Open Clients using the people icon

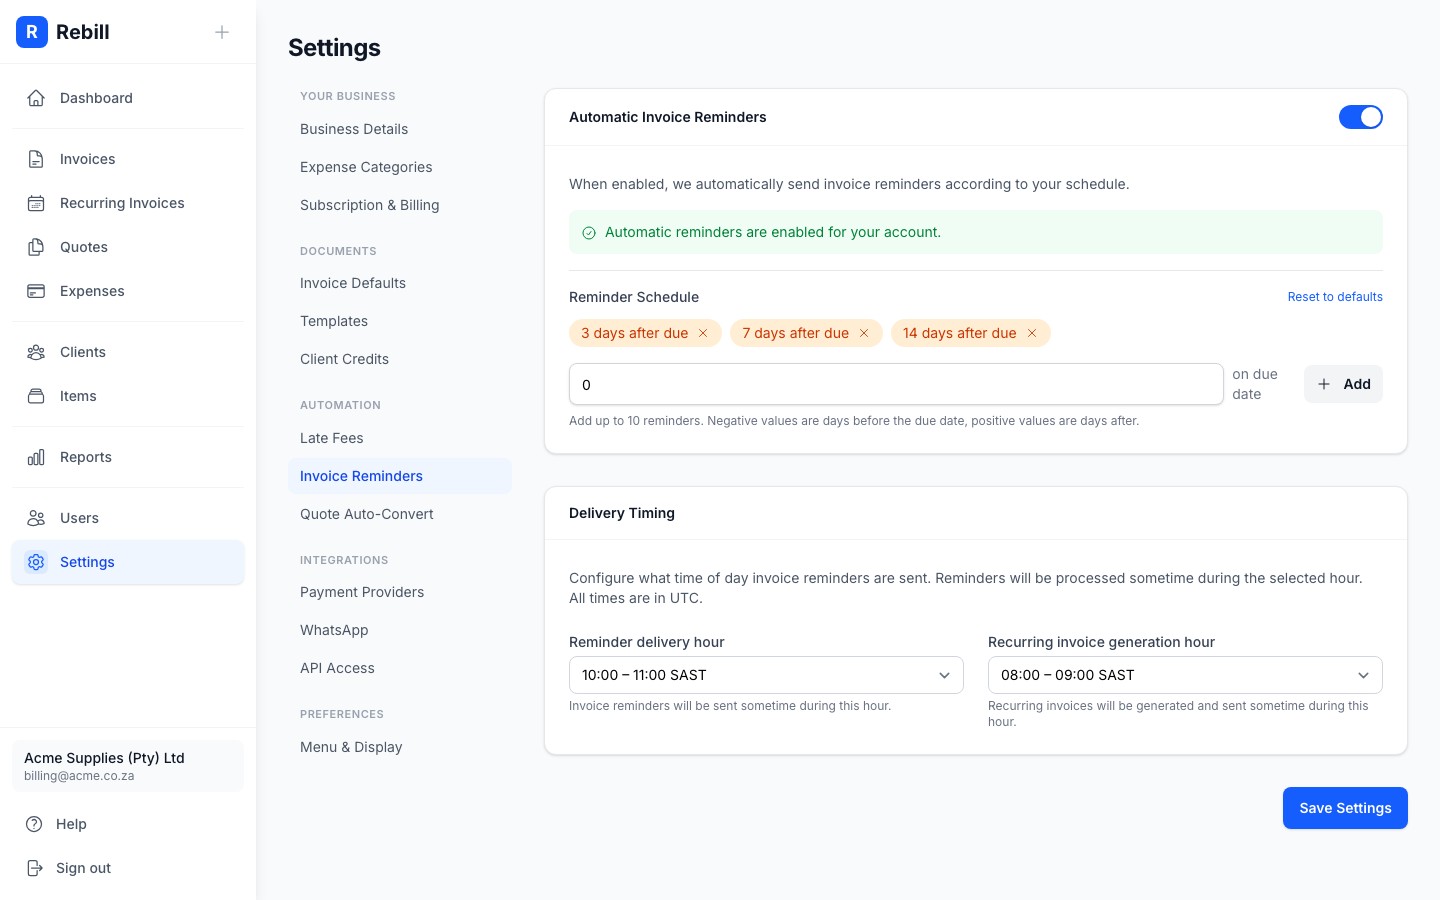37,352
